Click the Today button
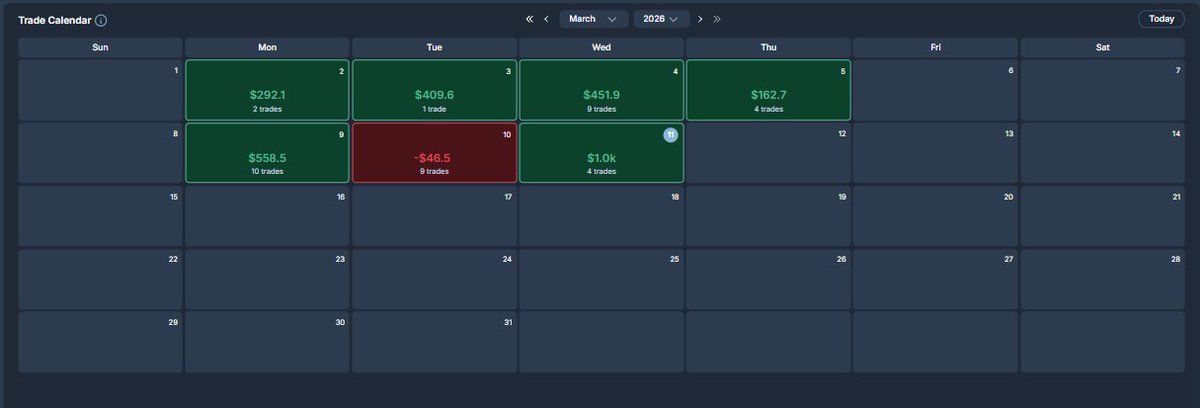The width and height of the screenshot is (1200, 408). pyautogui.click(x=1161, y=19)
